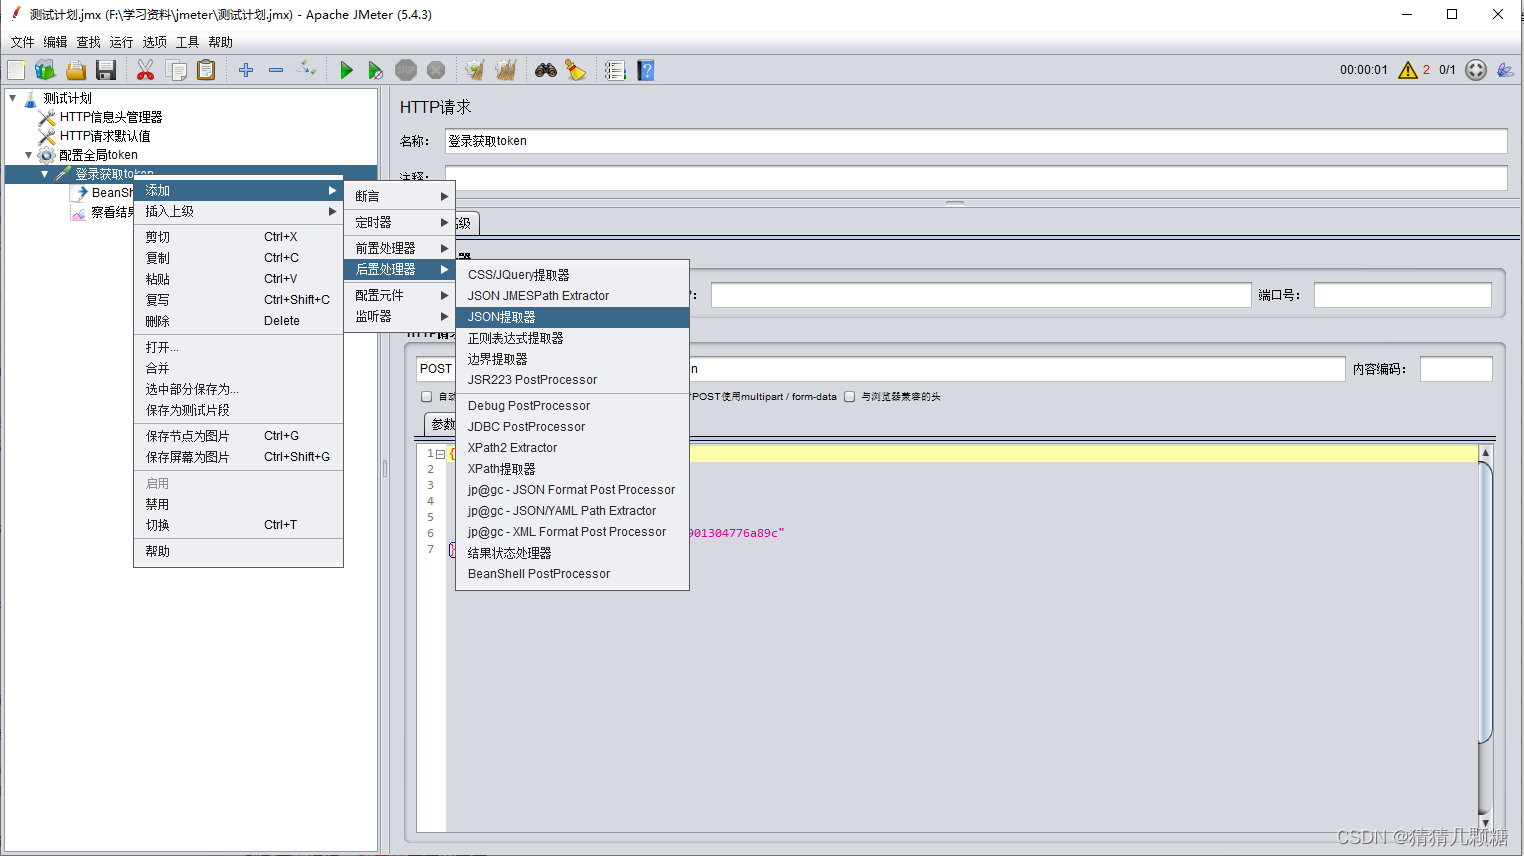Expand the 监听器 submenu
Screen dimensions: 1524x856
pos(400,316)
